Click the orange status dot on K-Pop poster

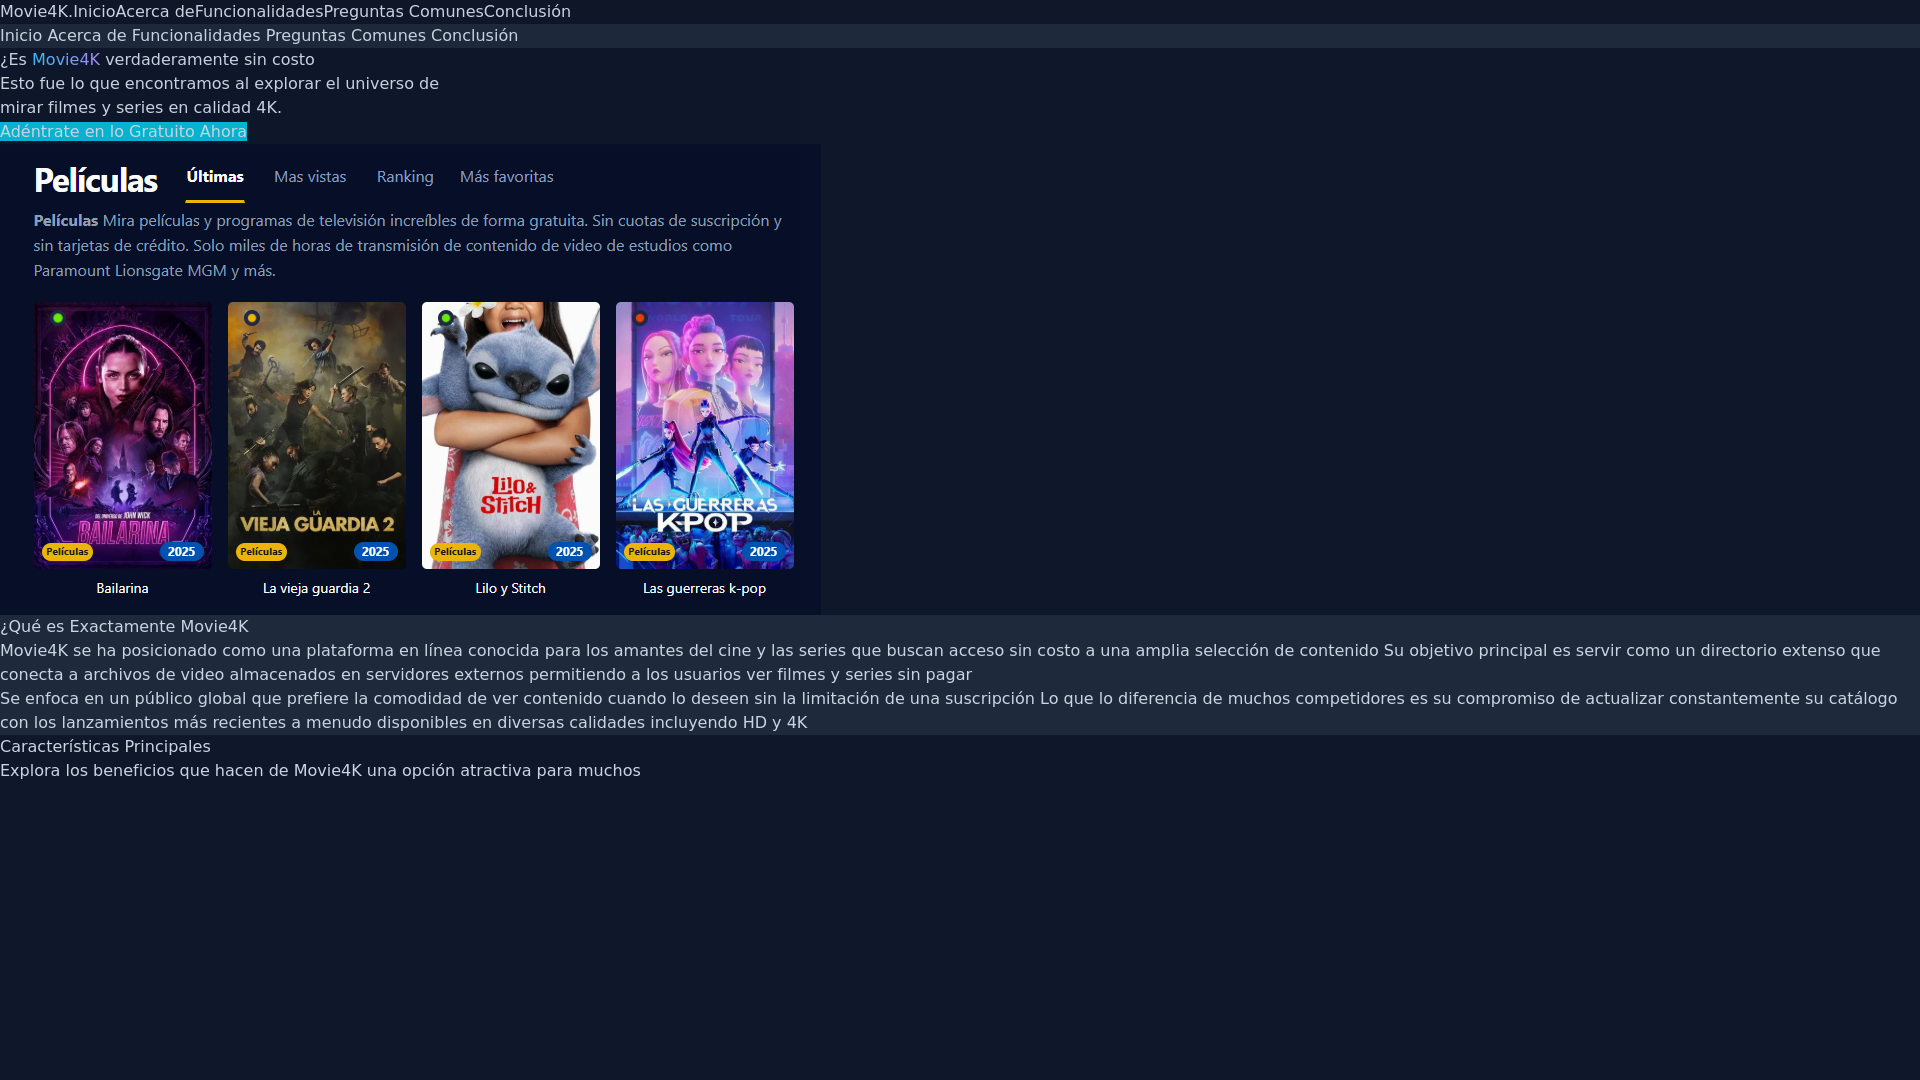pyautogui.click(x=640, y=318)
